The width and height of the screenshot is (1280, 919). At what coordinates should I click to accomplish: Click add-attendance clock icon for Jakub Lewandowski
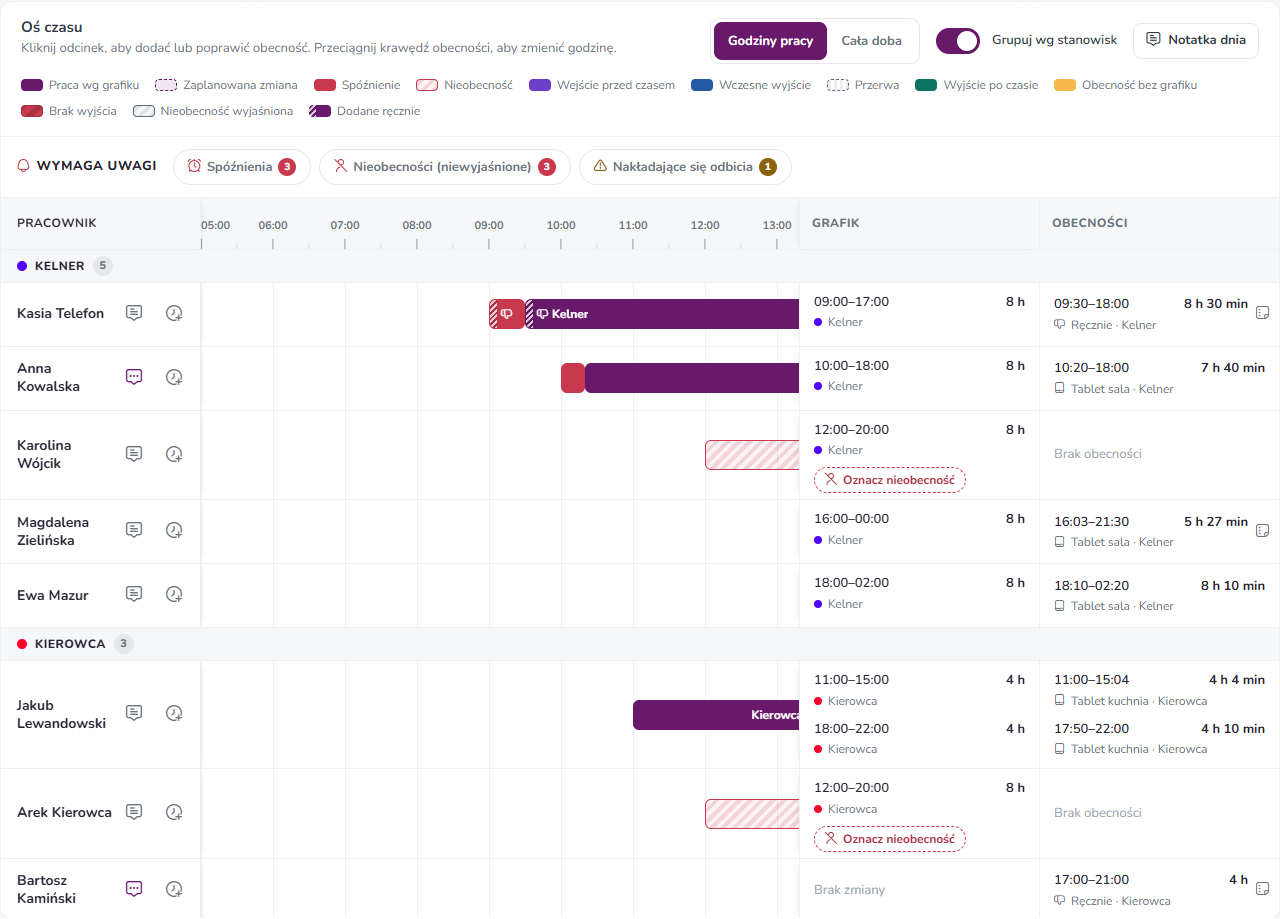174,713
